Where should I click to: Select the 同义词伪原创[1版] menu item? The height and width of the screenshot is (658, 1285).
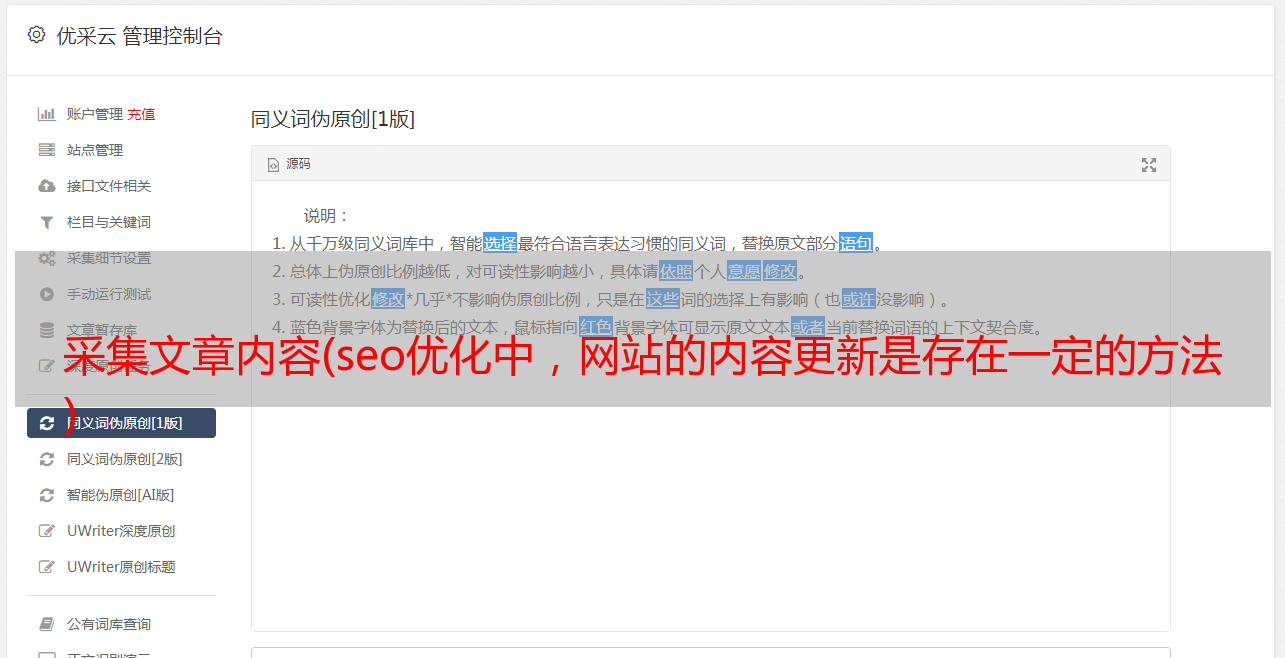(121, 423)
